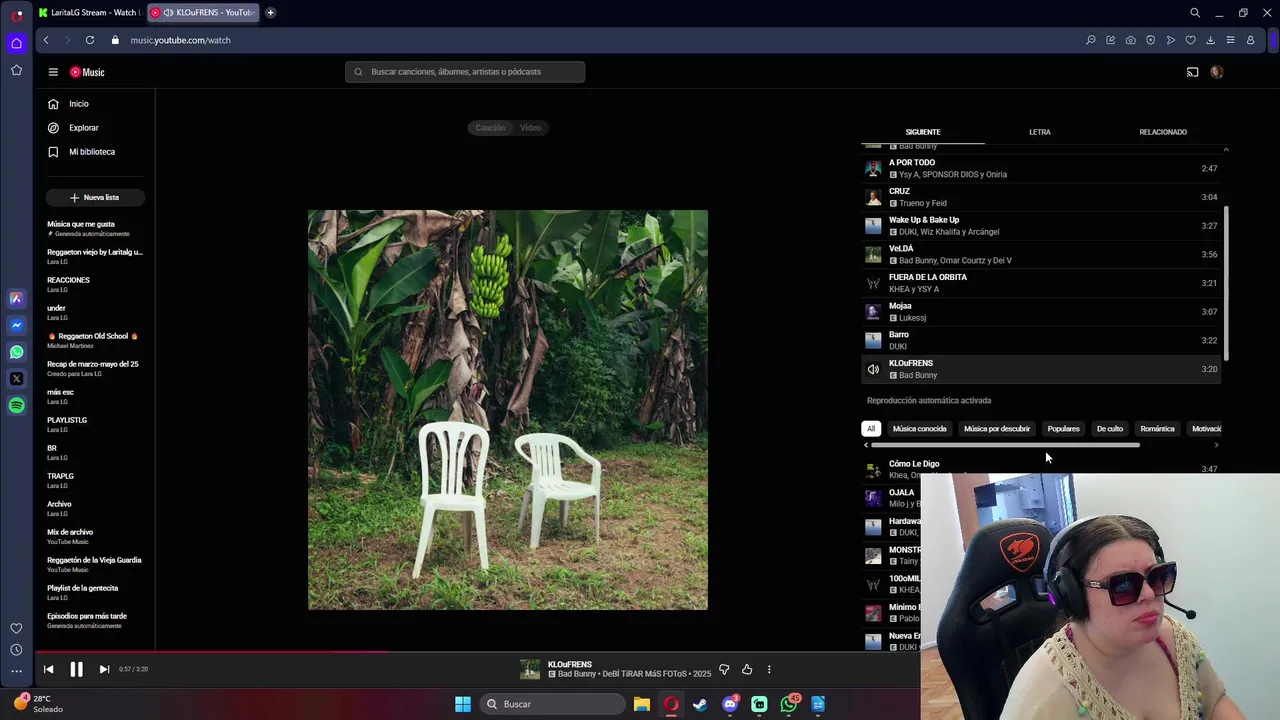This screenshot has height=720, width=1280.
Task: Play queue song A POR TODO
Action: pos(1040,168)
